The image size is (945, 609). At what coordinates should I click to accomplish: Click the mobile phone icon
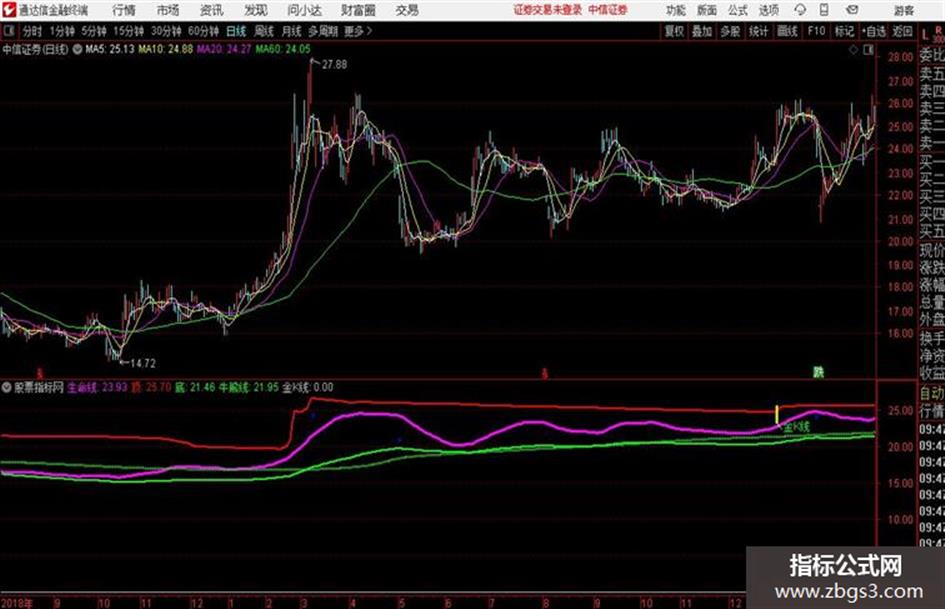point(824,10)
